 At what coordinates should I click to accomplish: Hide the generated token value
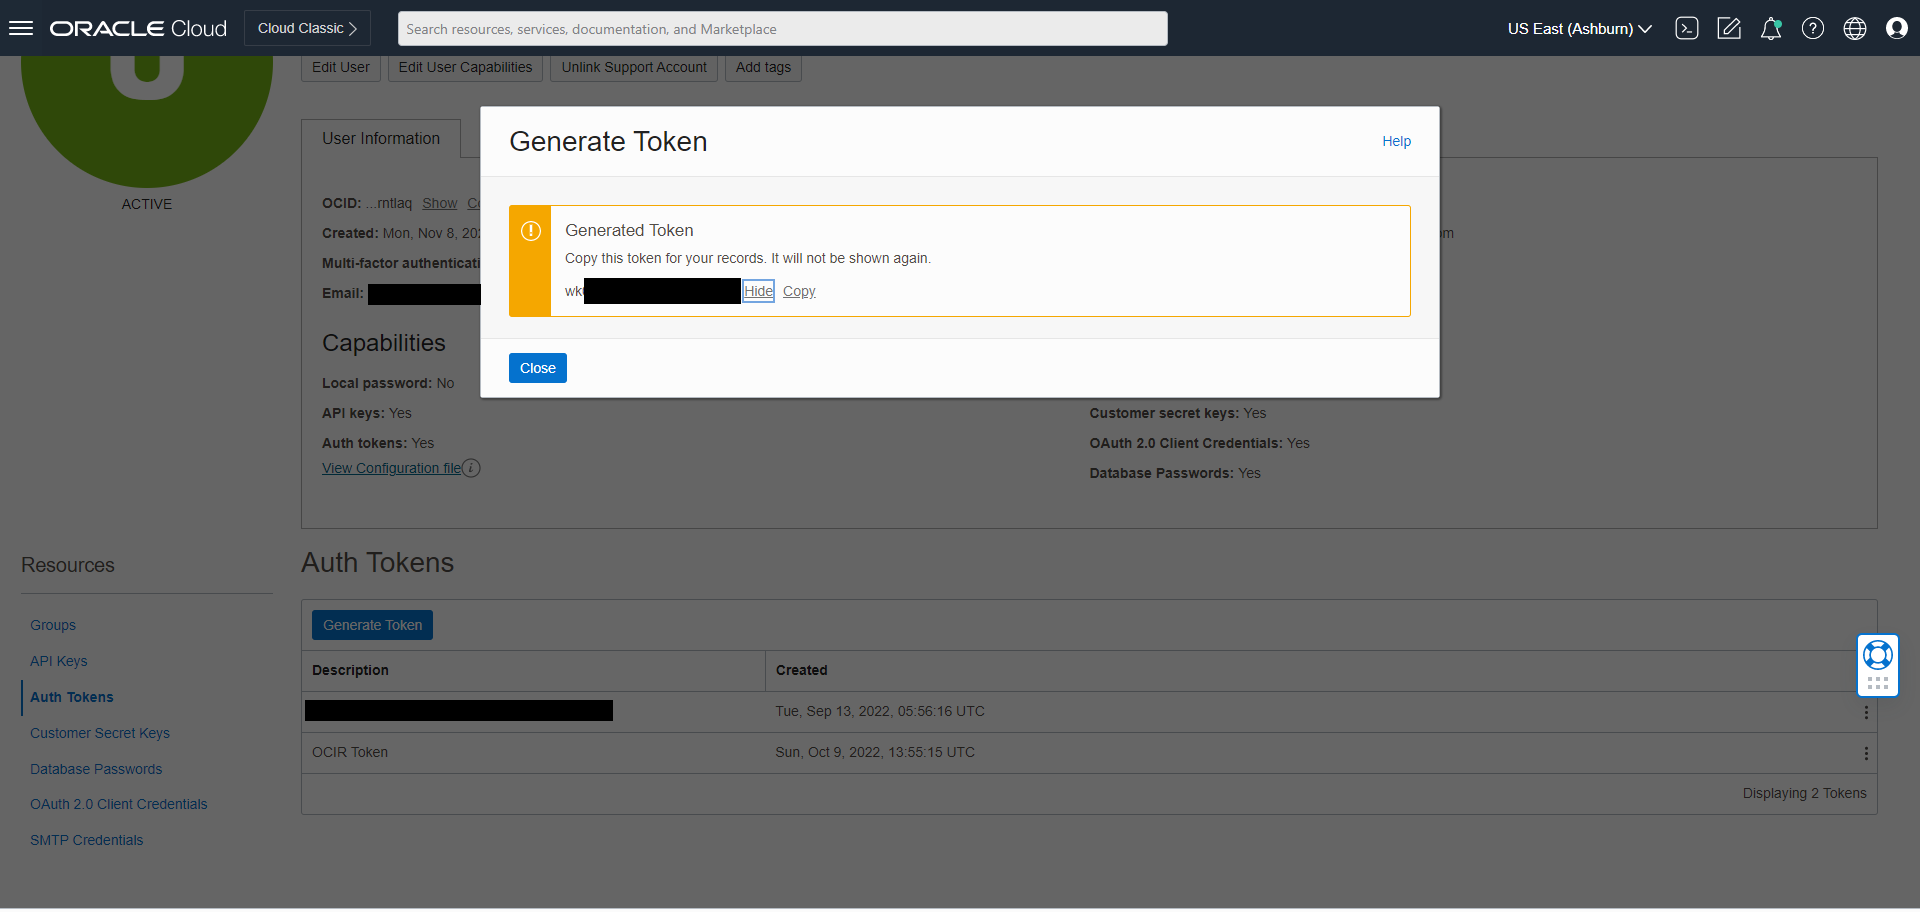pyautogui.click(x=758, y=291)
